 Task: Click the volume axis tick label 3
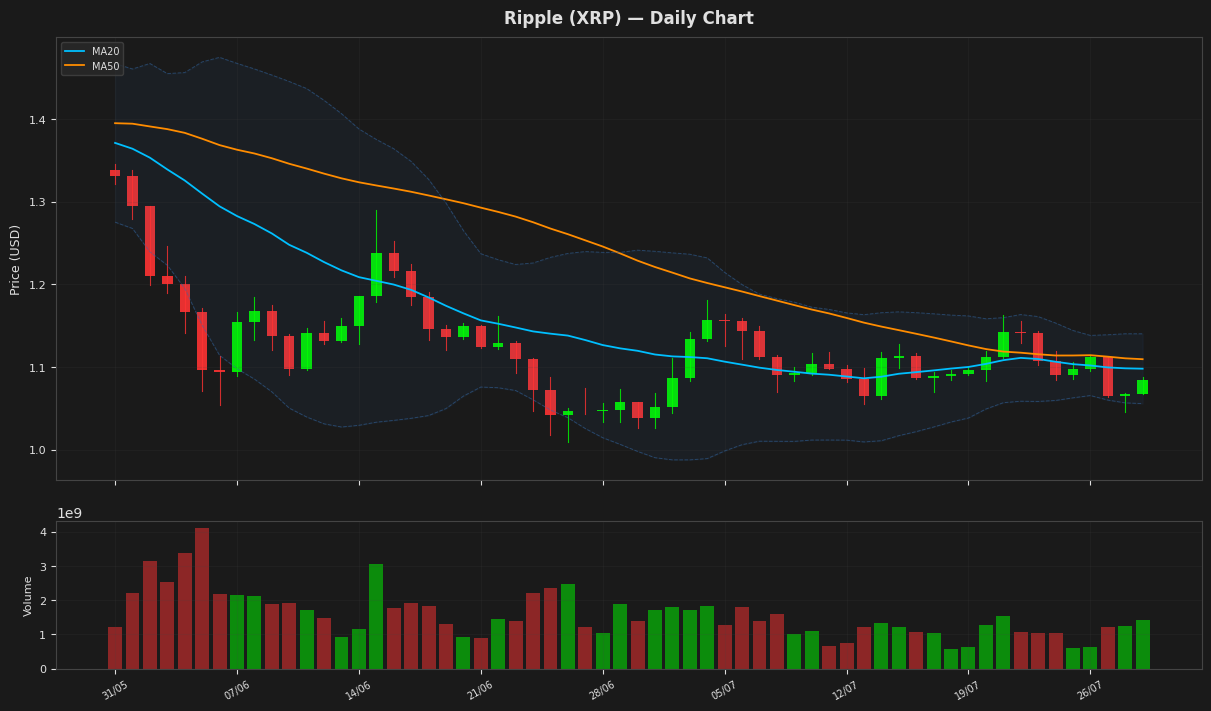click(44, 567)
